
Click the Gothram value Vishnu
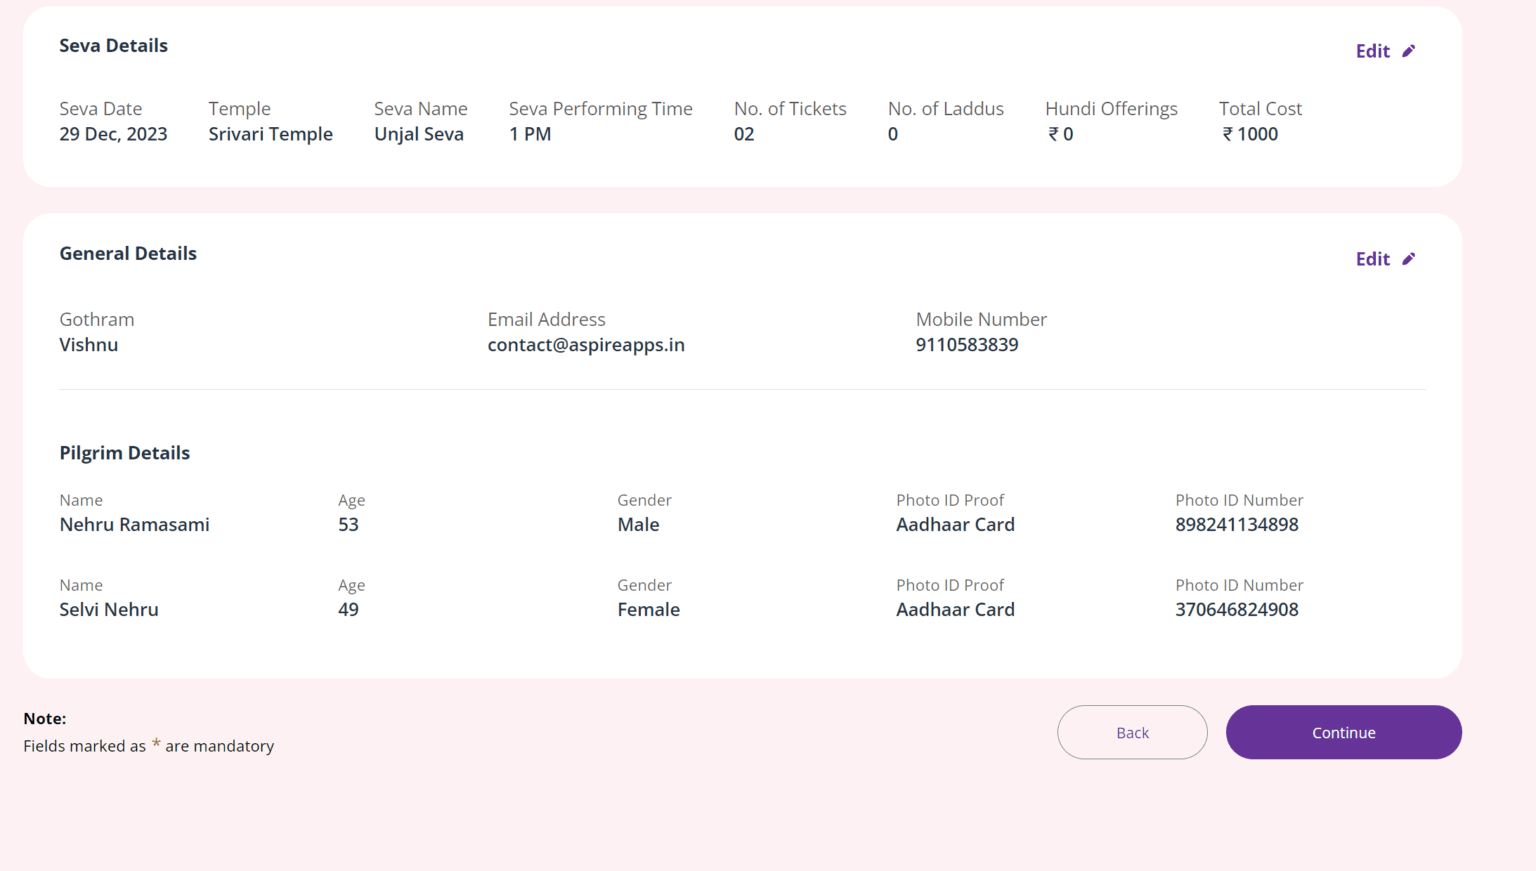pos(88,344)
